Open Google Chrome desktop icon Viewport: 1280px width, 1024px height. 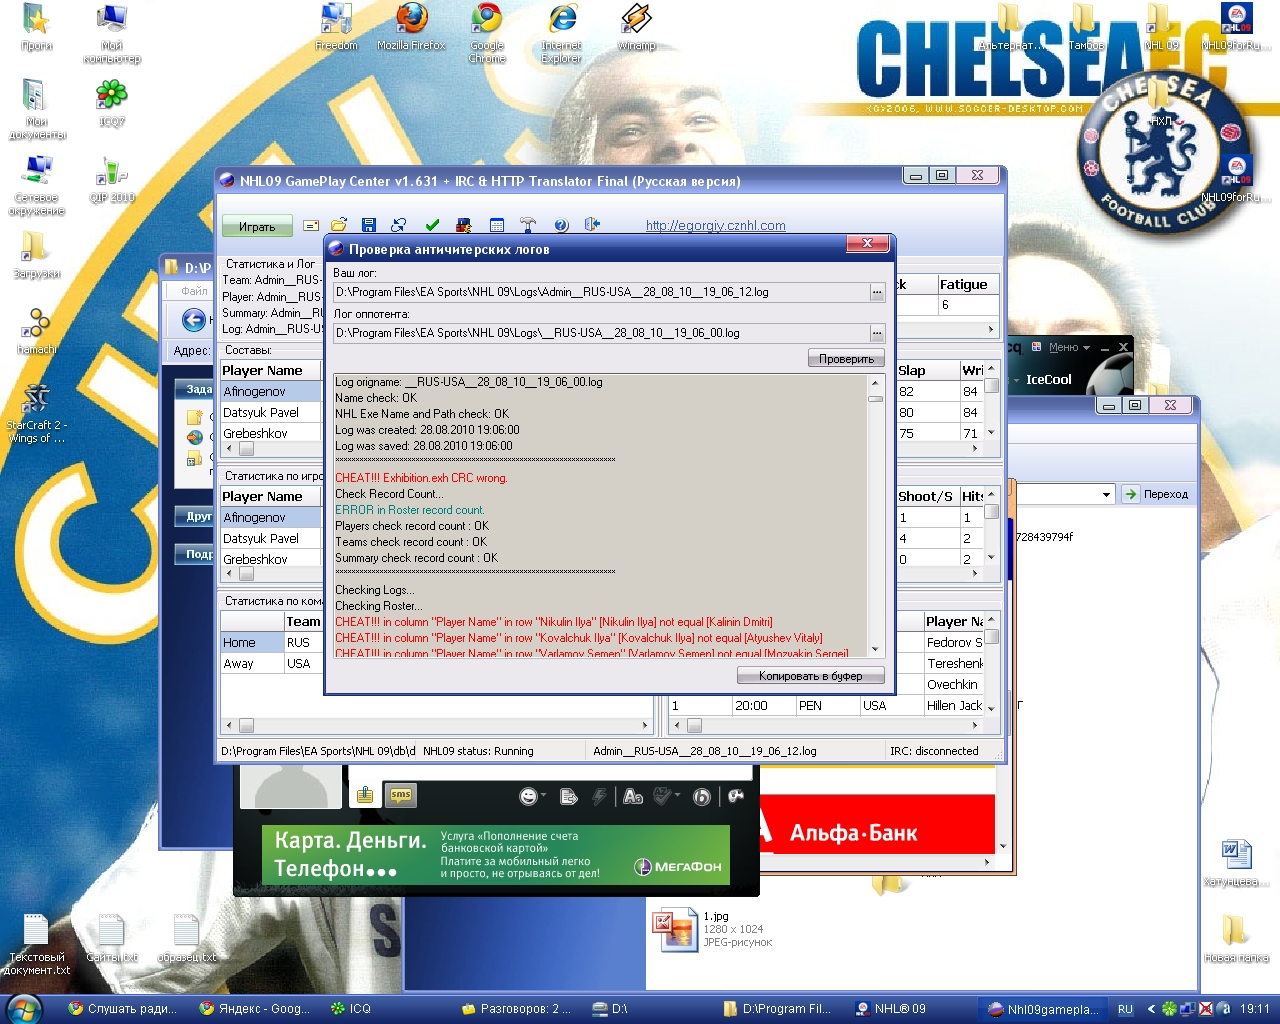(x=487, y=33)
